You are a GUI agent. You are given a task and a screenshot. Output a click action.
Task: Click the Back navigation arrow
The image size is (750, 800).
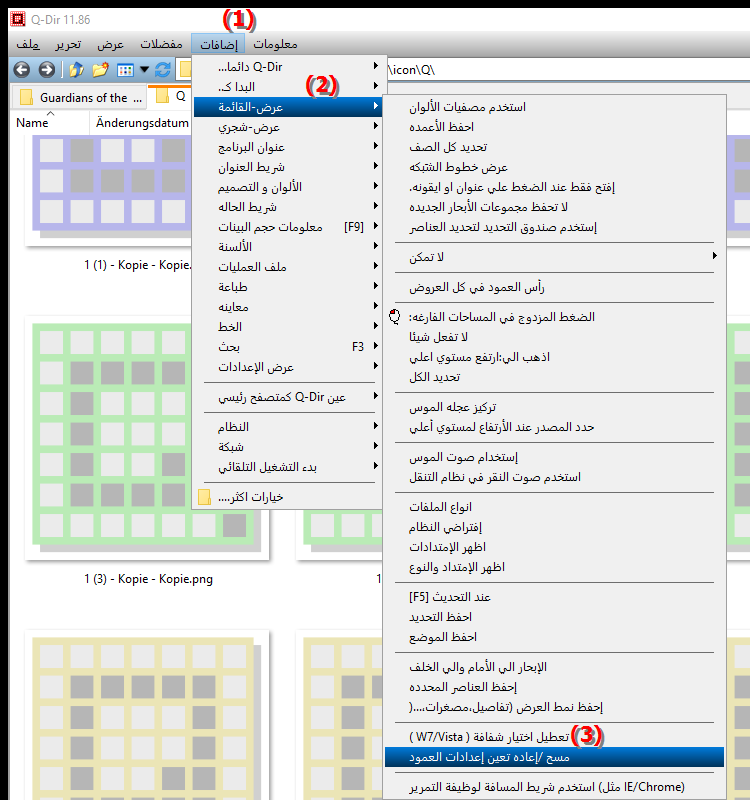point(21,69)
